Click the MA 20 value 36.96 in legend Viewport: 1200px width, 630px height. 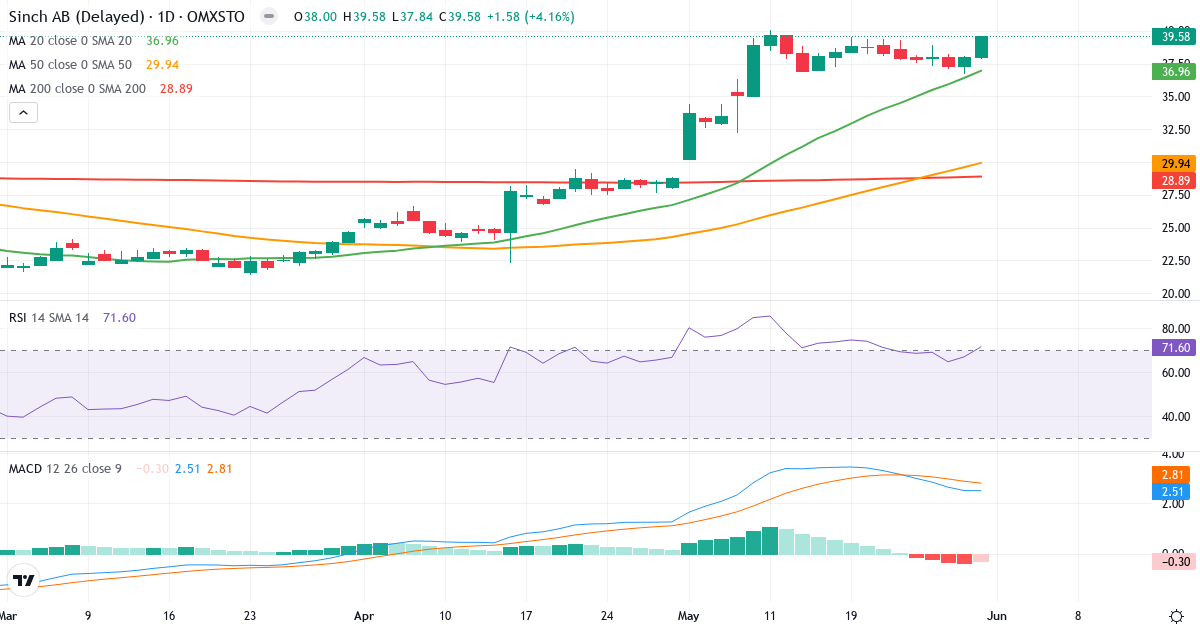(x=162, y=41)
